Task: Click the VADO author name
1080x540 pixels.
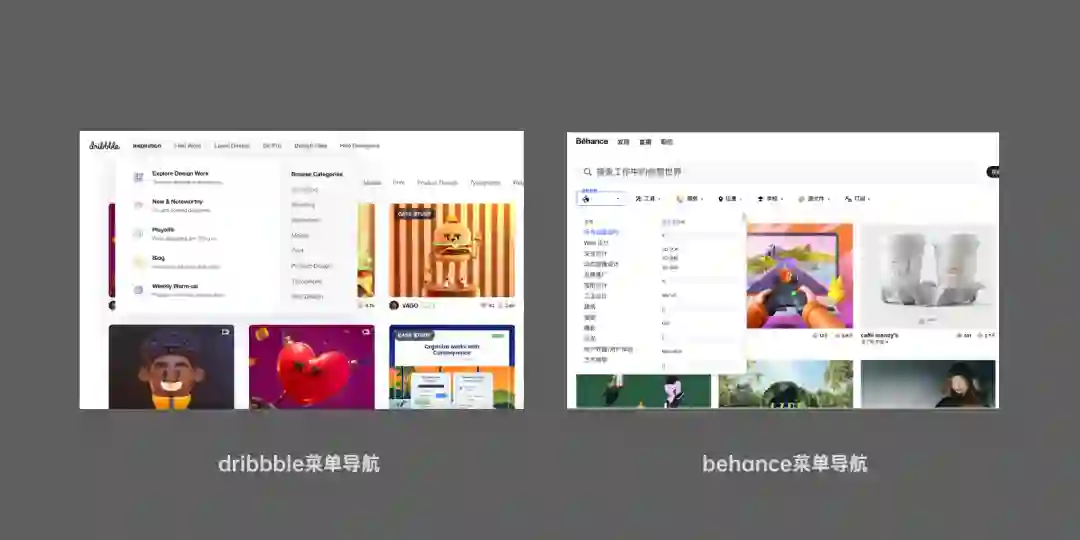Action: pos(410,305)
